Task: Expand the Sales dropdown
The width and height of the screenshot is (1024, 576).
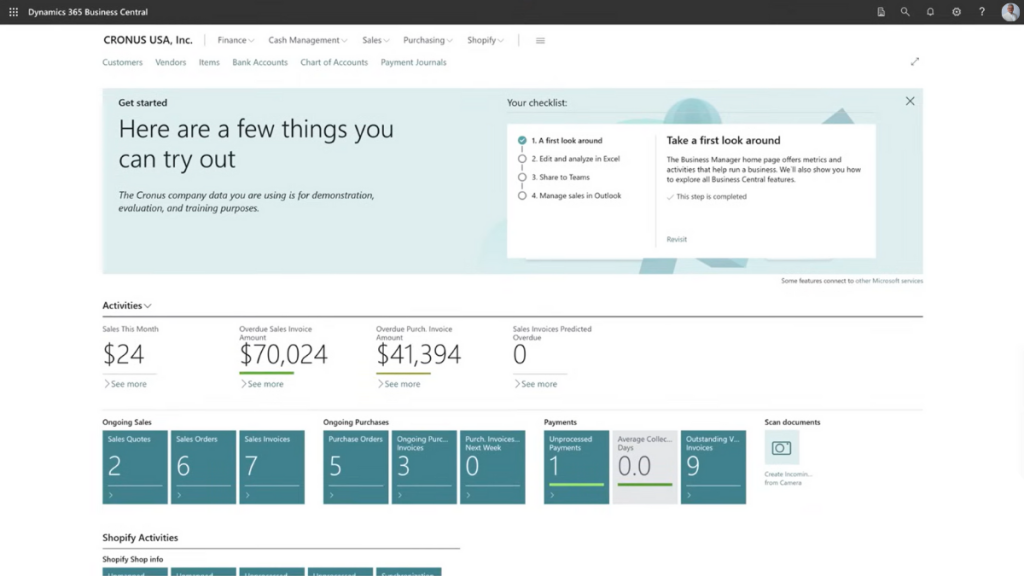Action: 374,40
